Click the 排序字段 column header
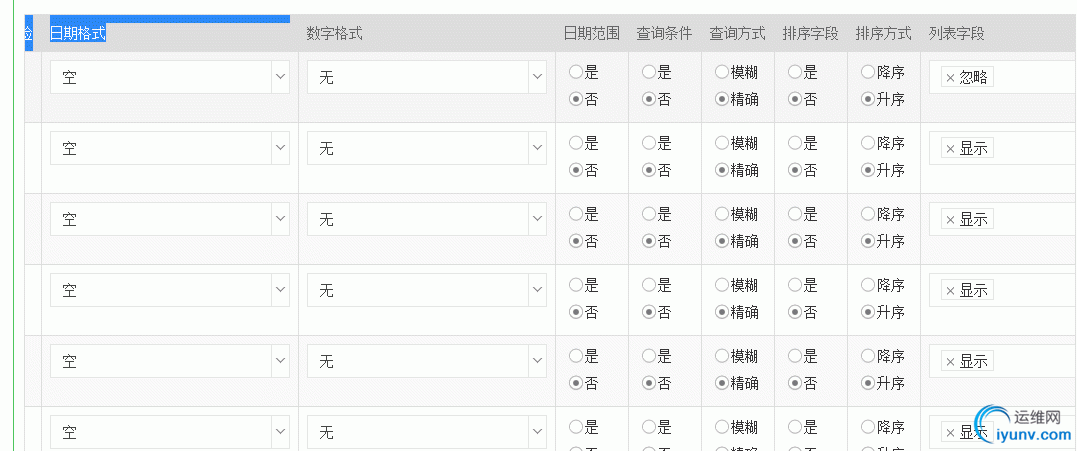The height and width of the screenshot is (451, 1077). [x=810, y=34]
